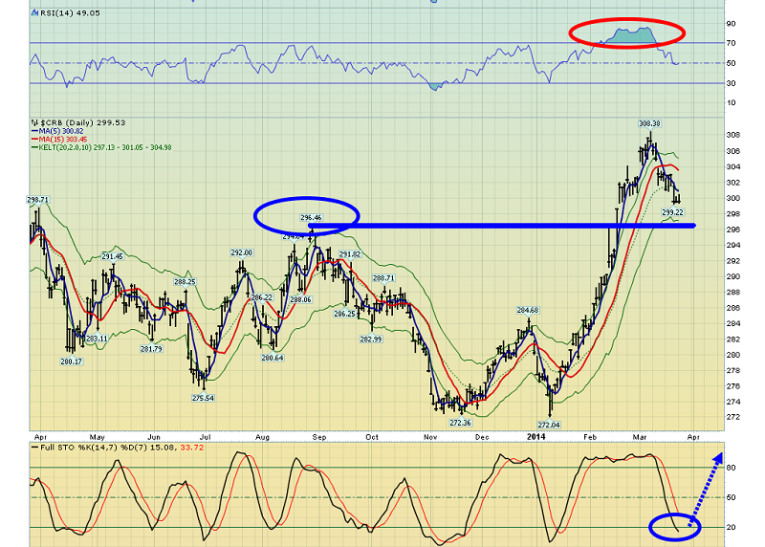Click the KELT channel legend entry
This screenshot has width=765, height=547.
[x=101, y=149]
